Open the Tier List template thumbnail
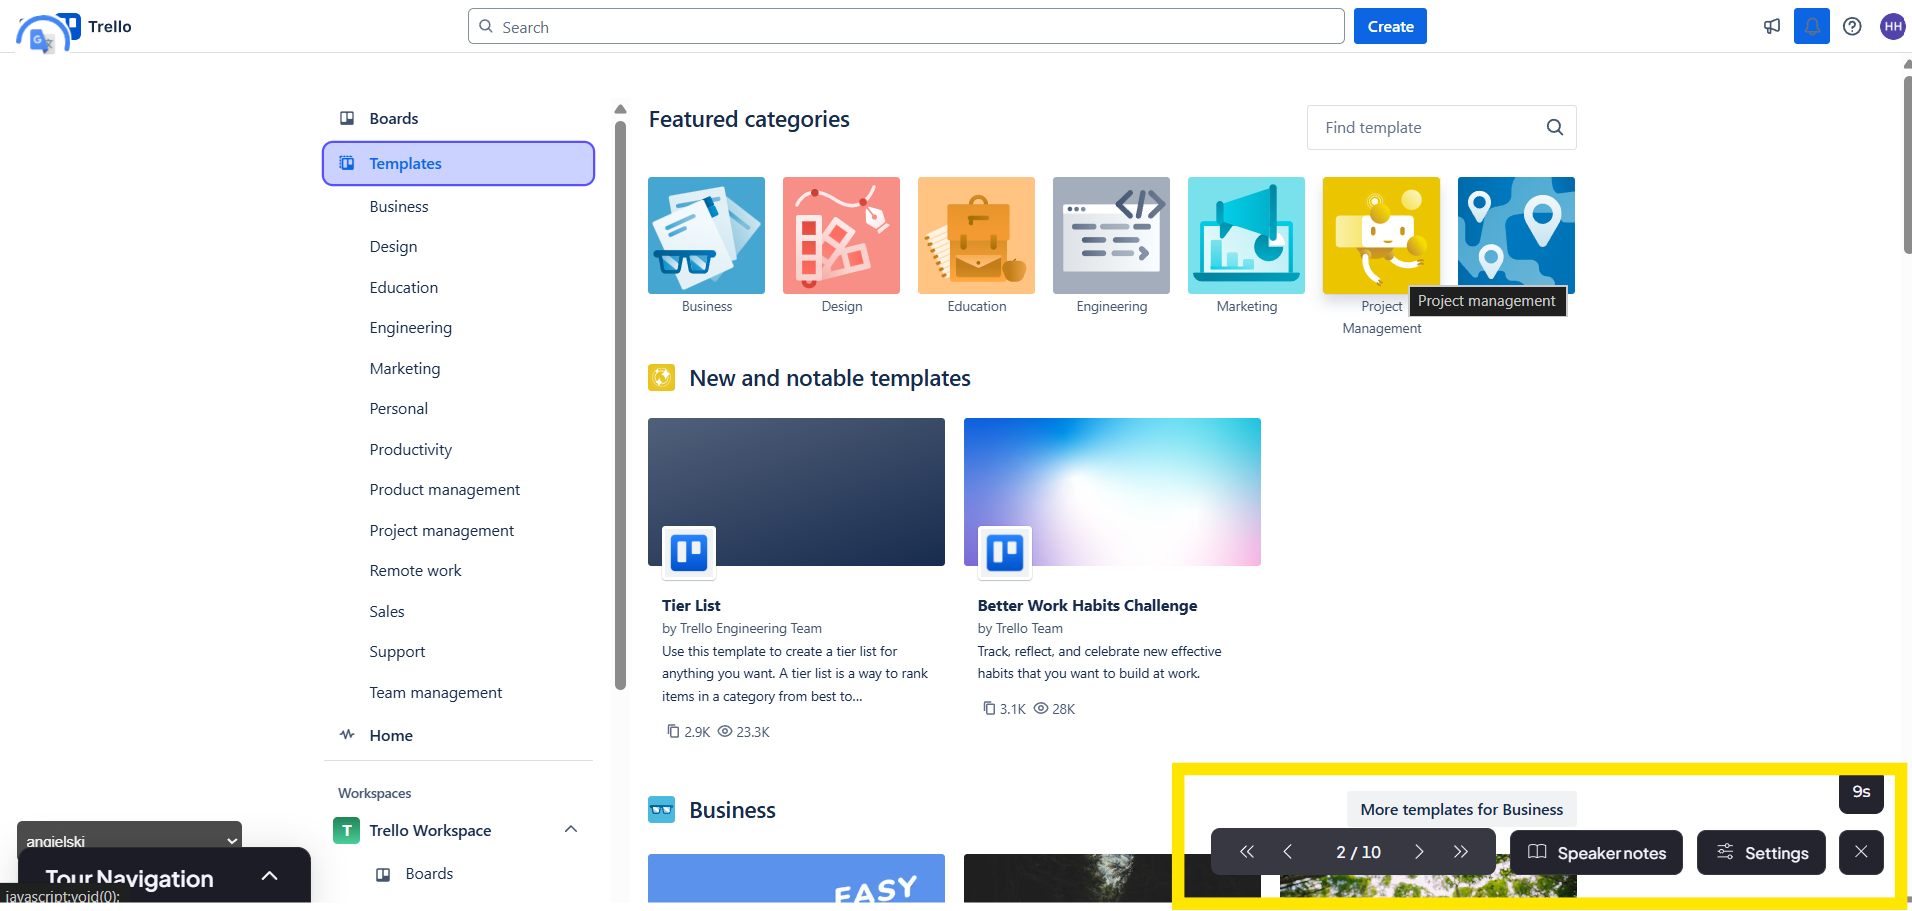1912x911 pixels. point(796,492)
